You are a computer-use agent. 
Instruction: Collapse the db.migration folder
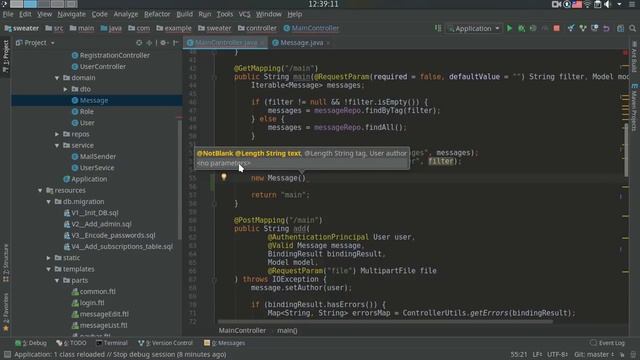click(49, 202)
